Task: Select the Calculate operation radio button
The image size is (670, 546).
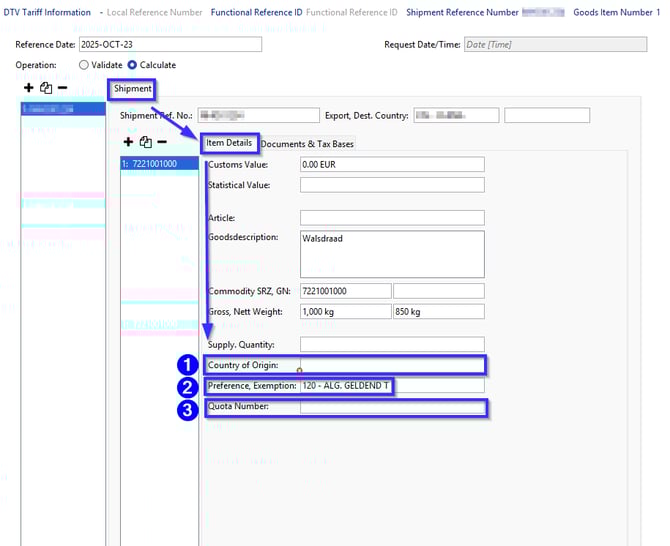Action: coord(133,65)
